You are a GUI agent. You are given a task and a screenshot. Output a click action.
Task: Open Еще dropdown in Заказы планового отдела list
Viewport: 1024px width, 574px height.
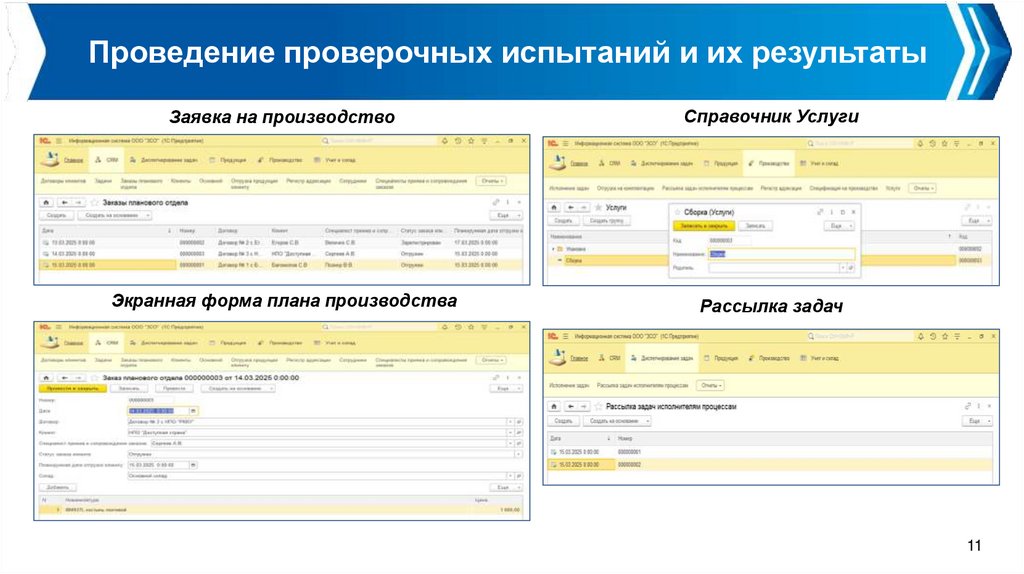[506, 215]
